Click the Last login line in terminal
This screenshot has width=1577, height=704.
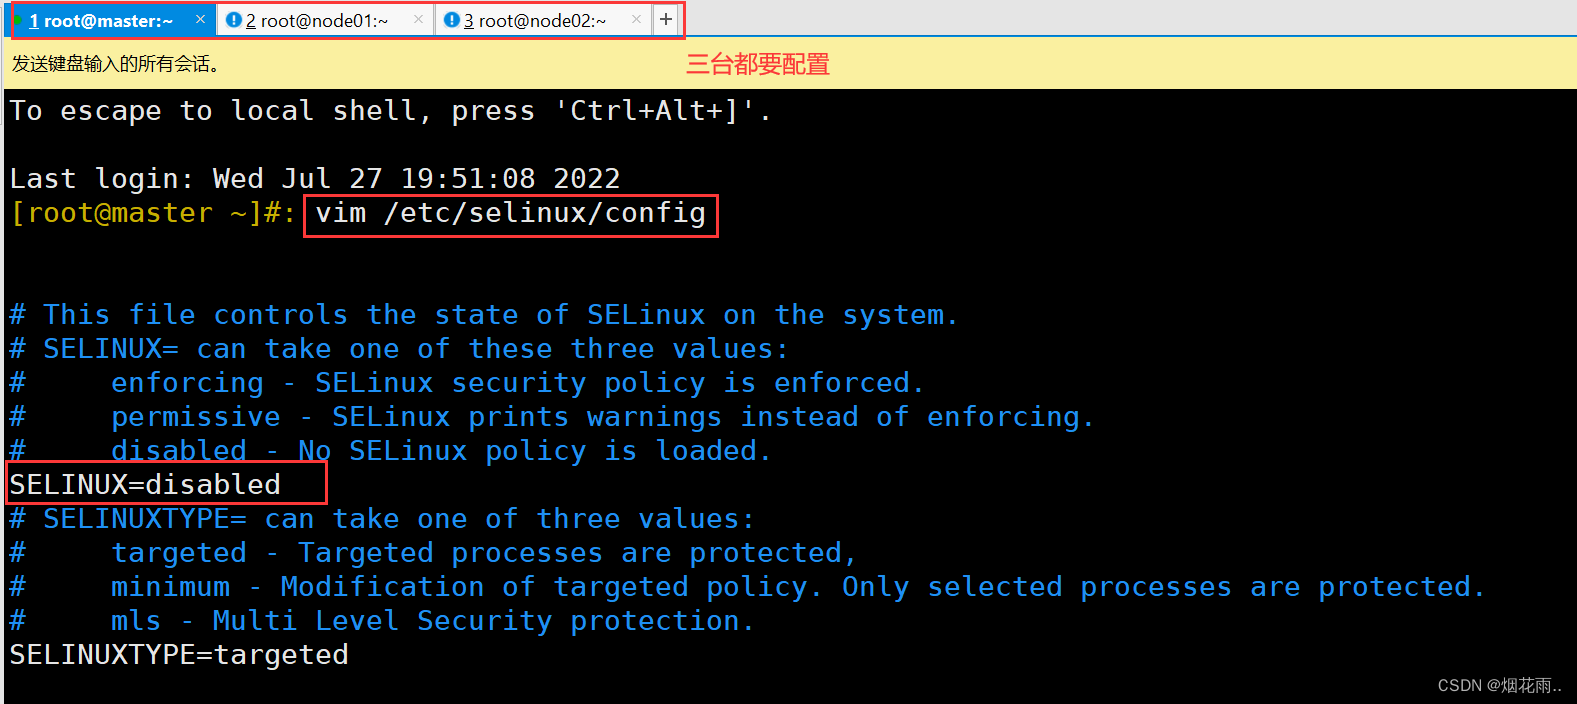tap(315, 178)
